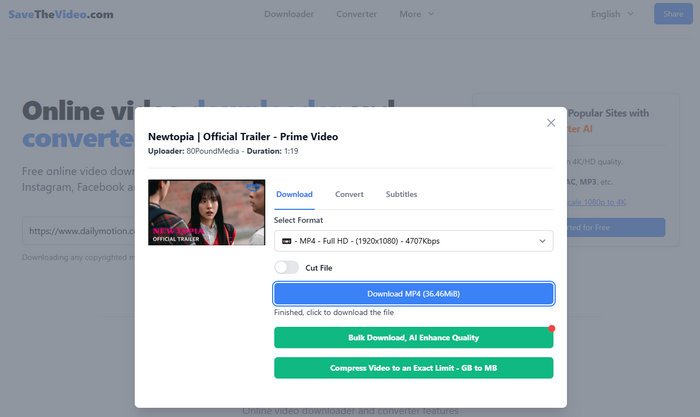Click the Cut File label
700x417 pixels.
pos(319,268)
